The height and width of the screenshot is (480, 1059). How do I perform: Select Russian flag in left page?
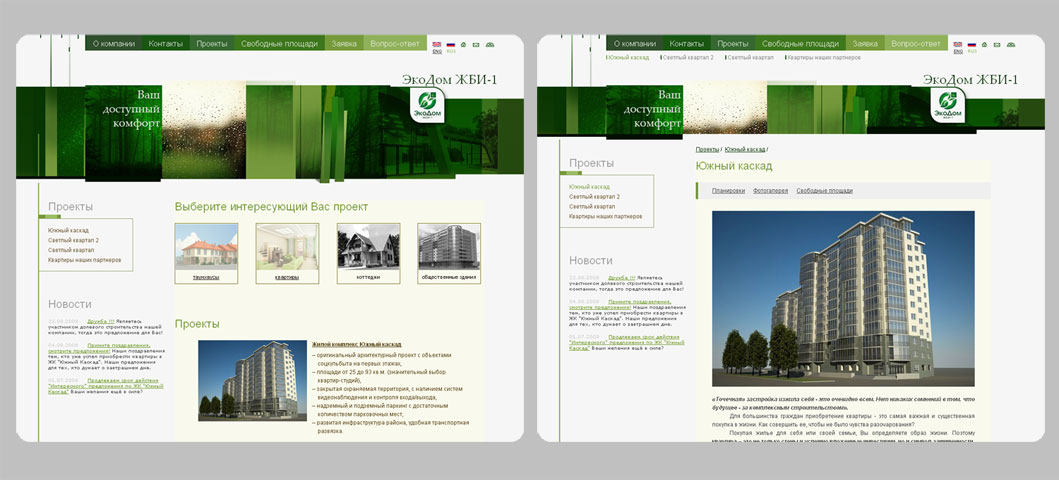(450, 45)
